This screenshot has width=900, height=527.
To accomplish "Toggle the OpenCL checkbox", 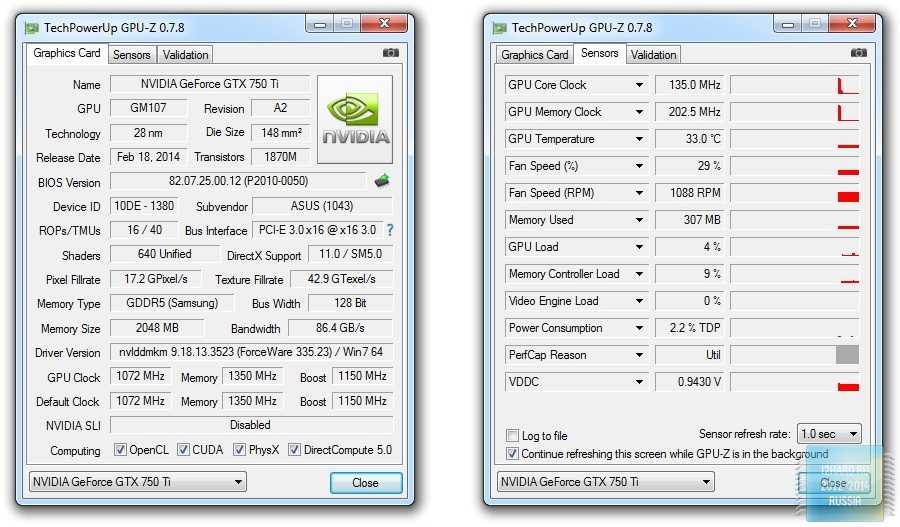I will [120, 450].
